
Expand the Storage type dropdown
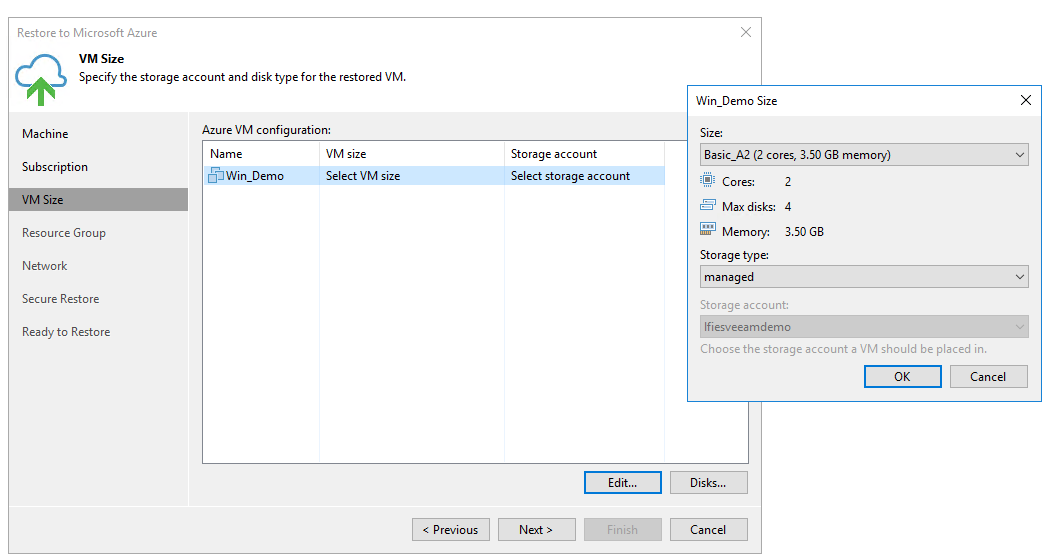[864, 277]
